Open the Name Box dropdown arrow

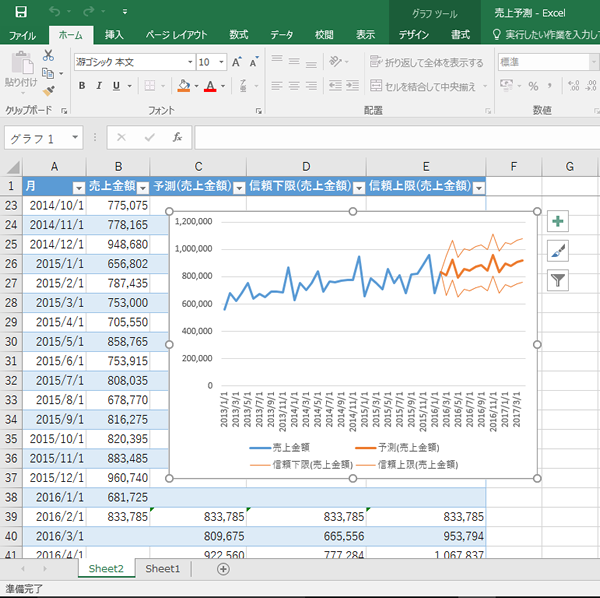click(x=75, y=137)
